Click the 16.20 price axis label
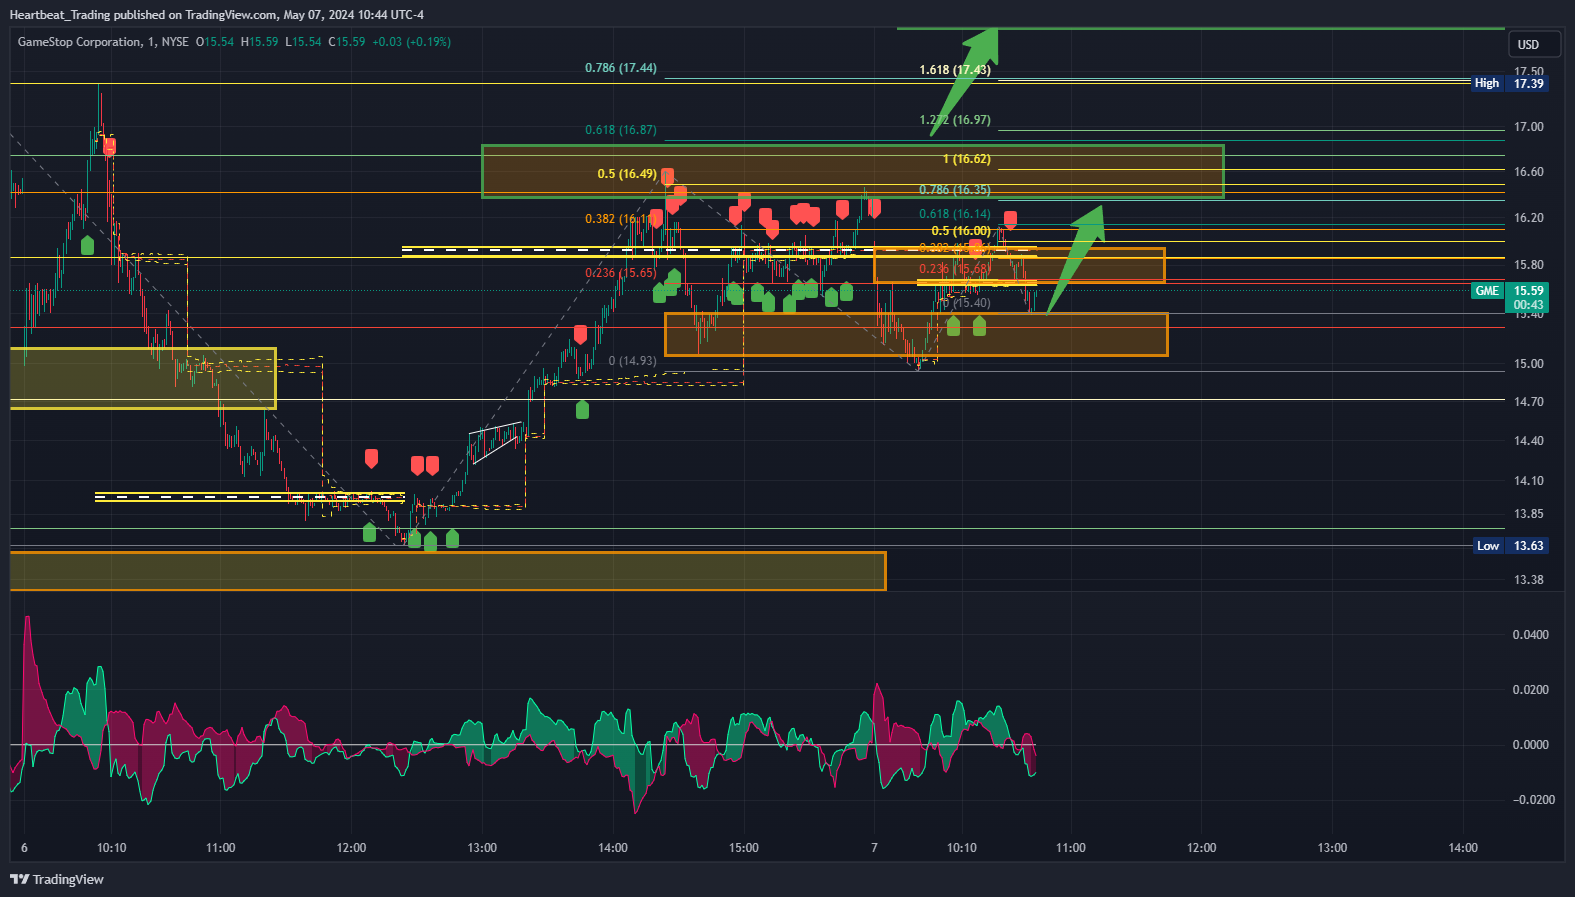This screenshot has width=1575, height=897. [1528, 218]
